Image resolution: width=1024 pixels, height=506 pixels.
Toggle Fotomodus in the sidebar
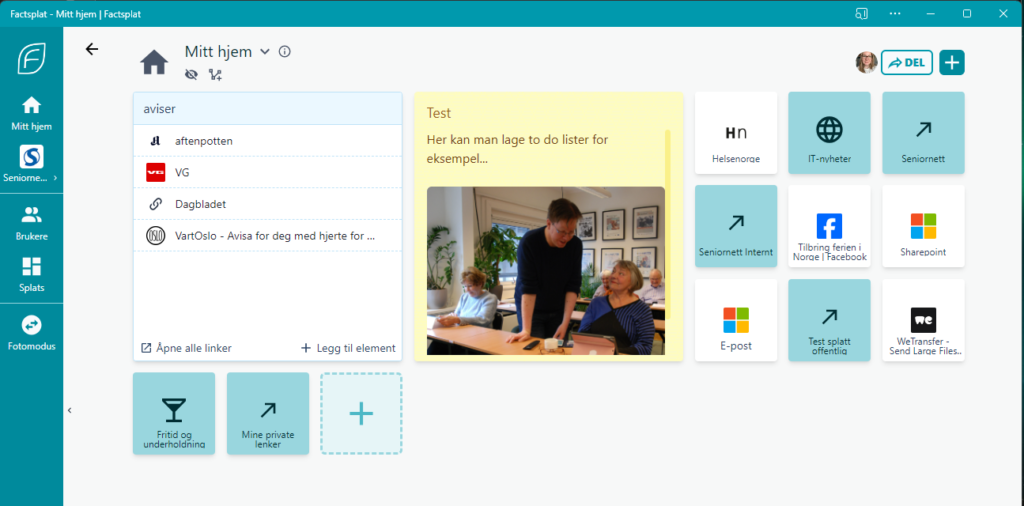coord(31,333)
